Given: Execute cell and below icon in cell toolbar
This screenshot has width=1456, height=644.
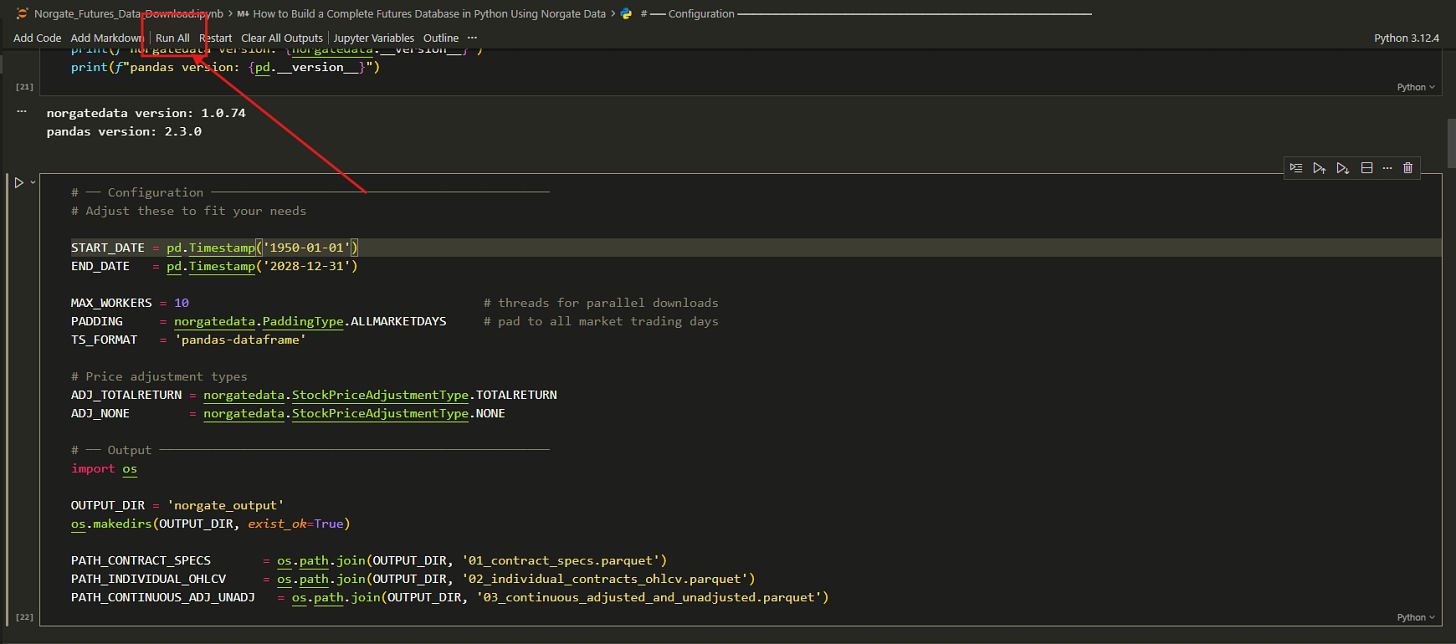Looking at the screenshot, I should click(x=1343, y=168).
